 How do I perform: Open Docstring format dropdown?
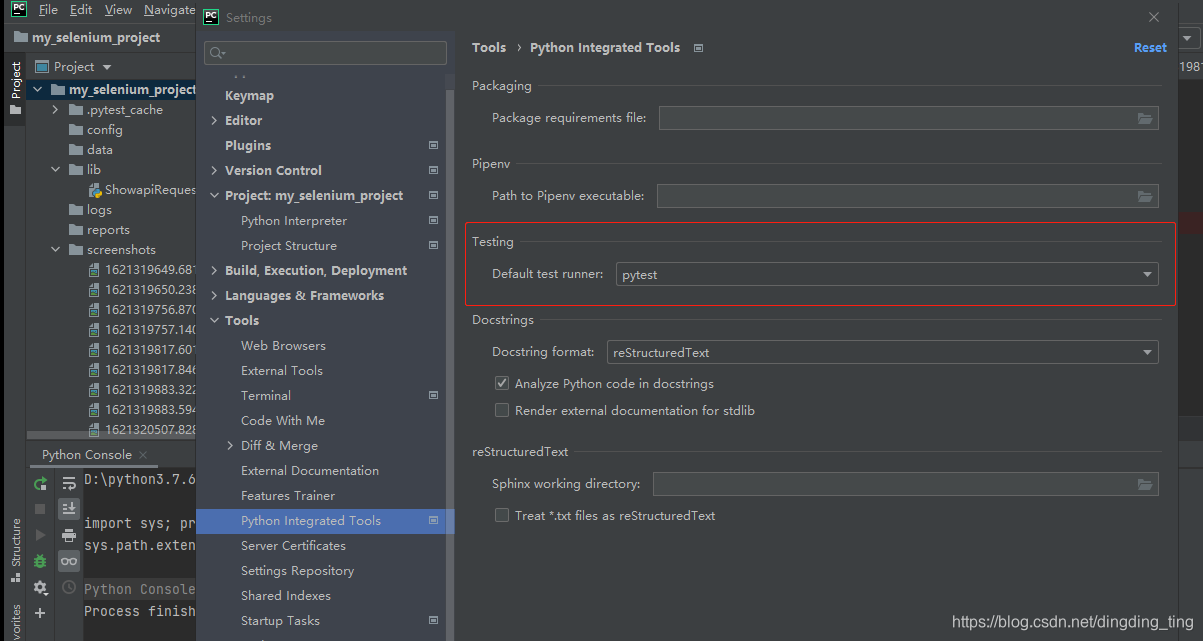pyautogui.click(x=882, y=352)
